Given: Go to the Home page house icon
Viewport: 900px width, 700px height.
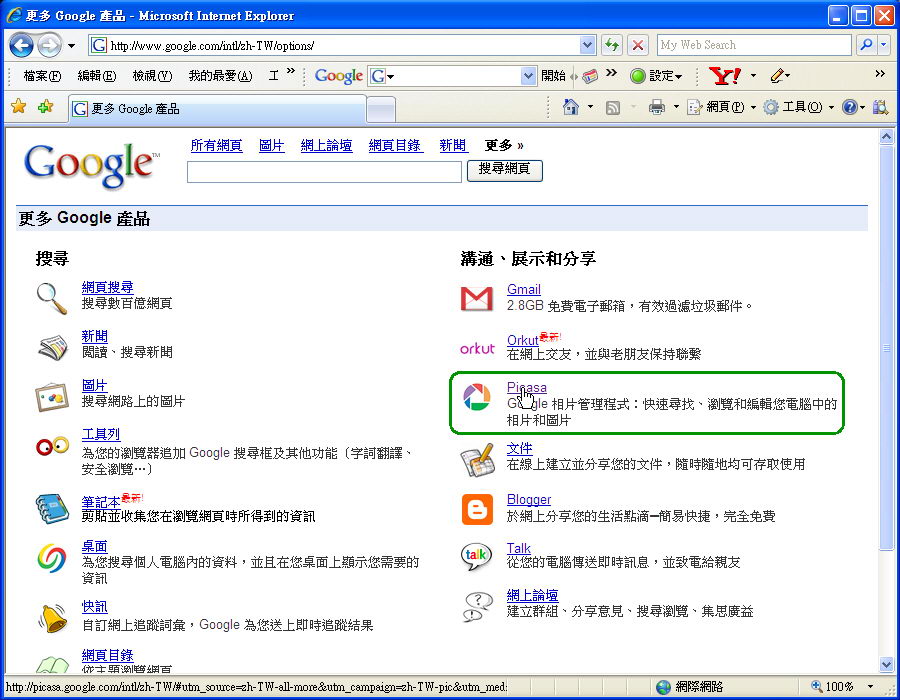Looking at the screenshot, I should tap(571, 107).
